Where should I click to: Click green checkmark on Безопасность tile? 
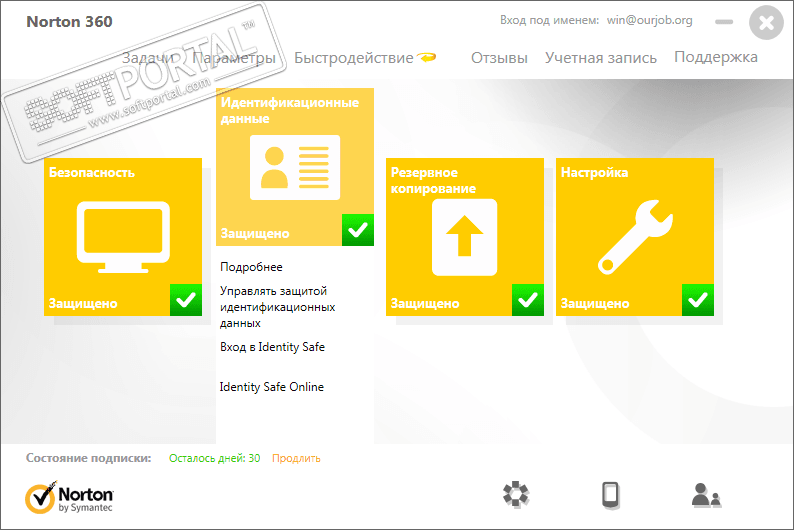pyautogui.click(x=186, y=300)
